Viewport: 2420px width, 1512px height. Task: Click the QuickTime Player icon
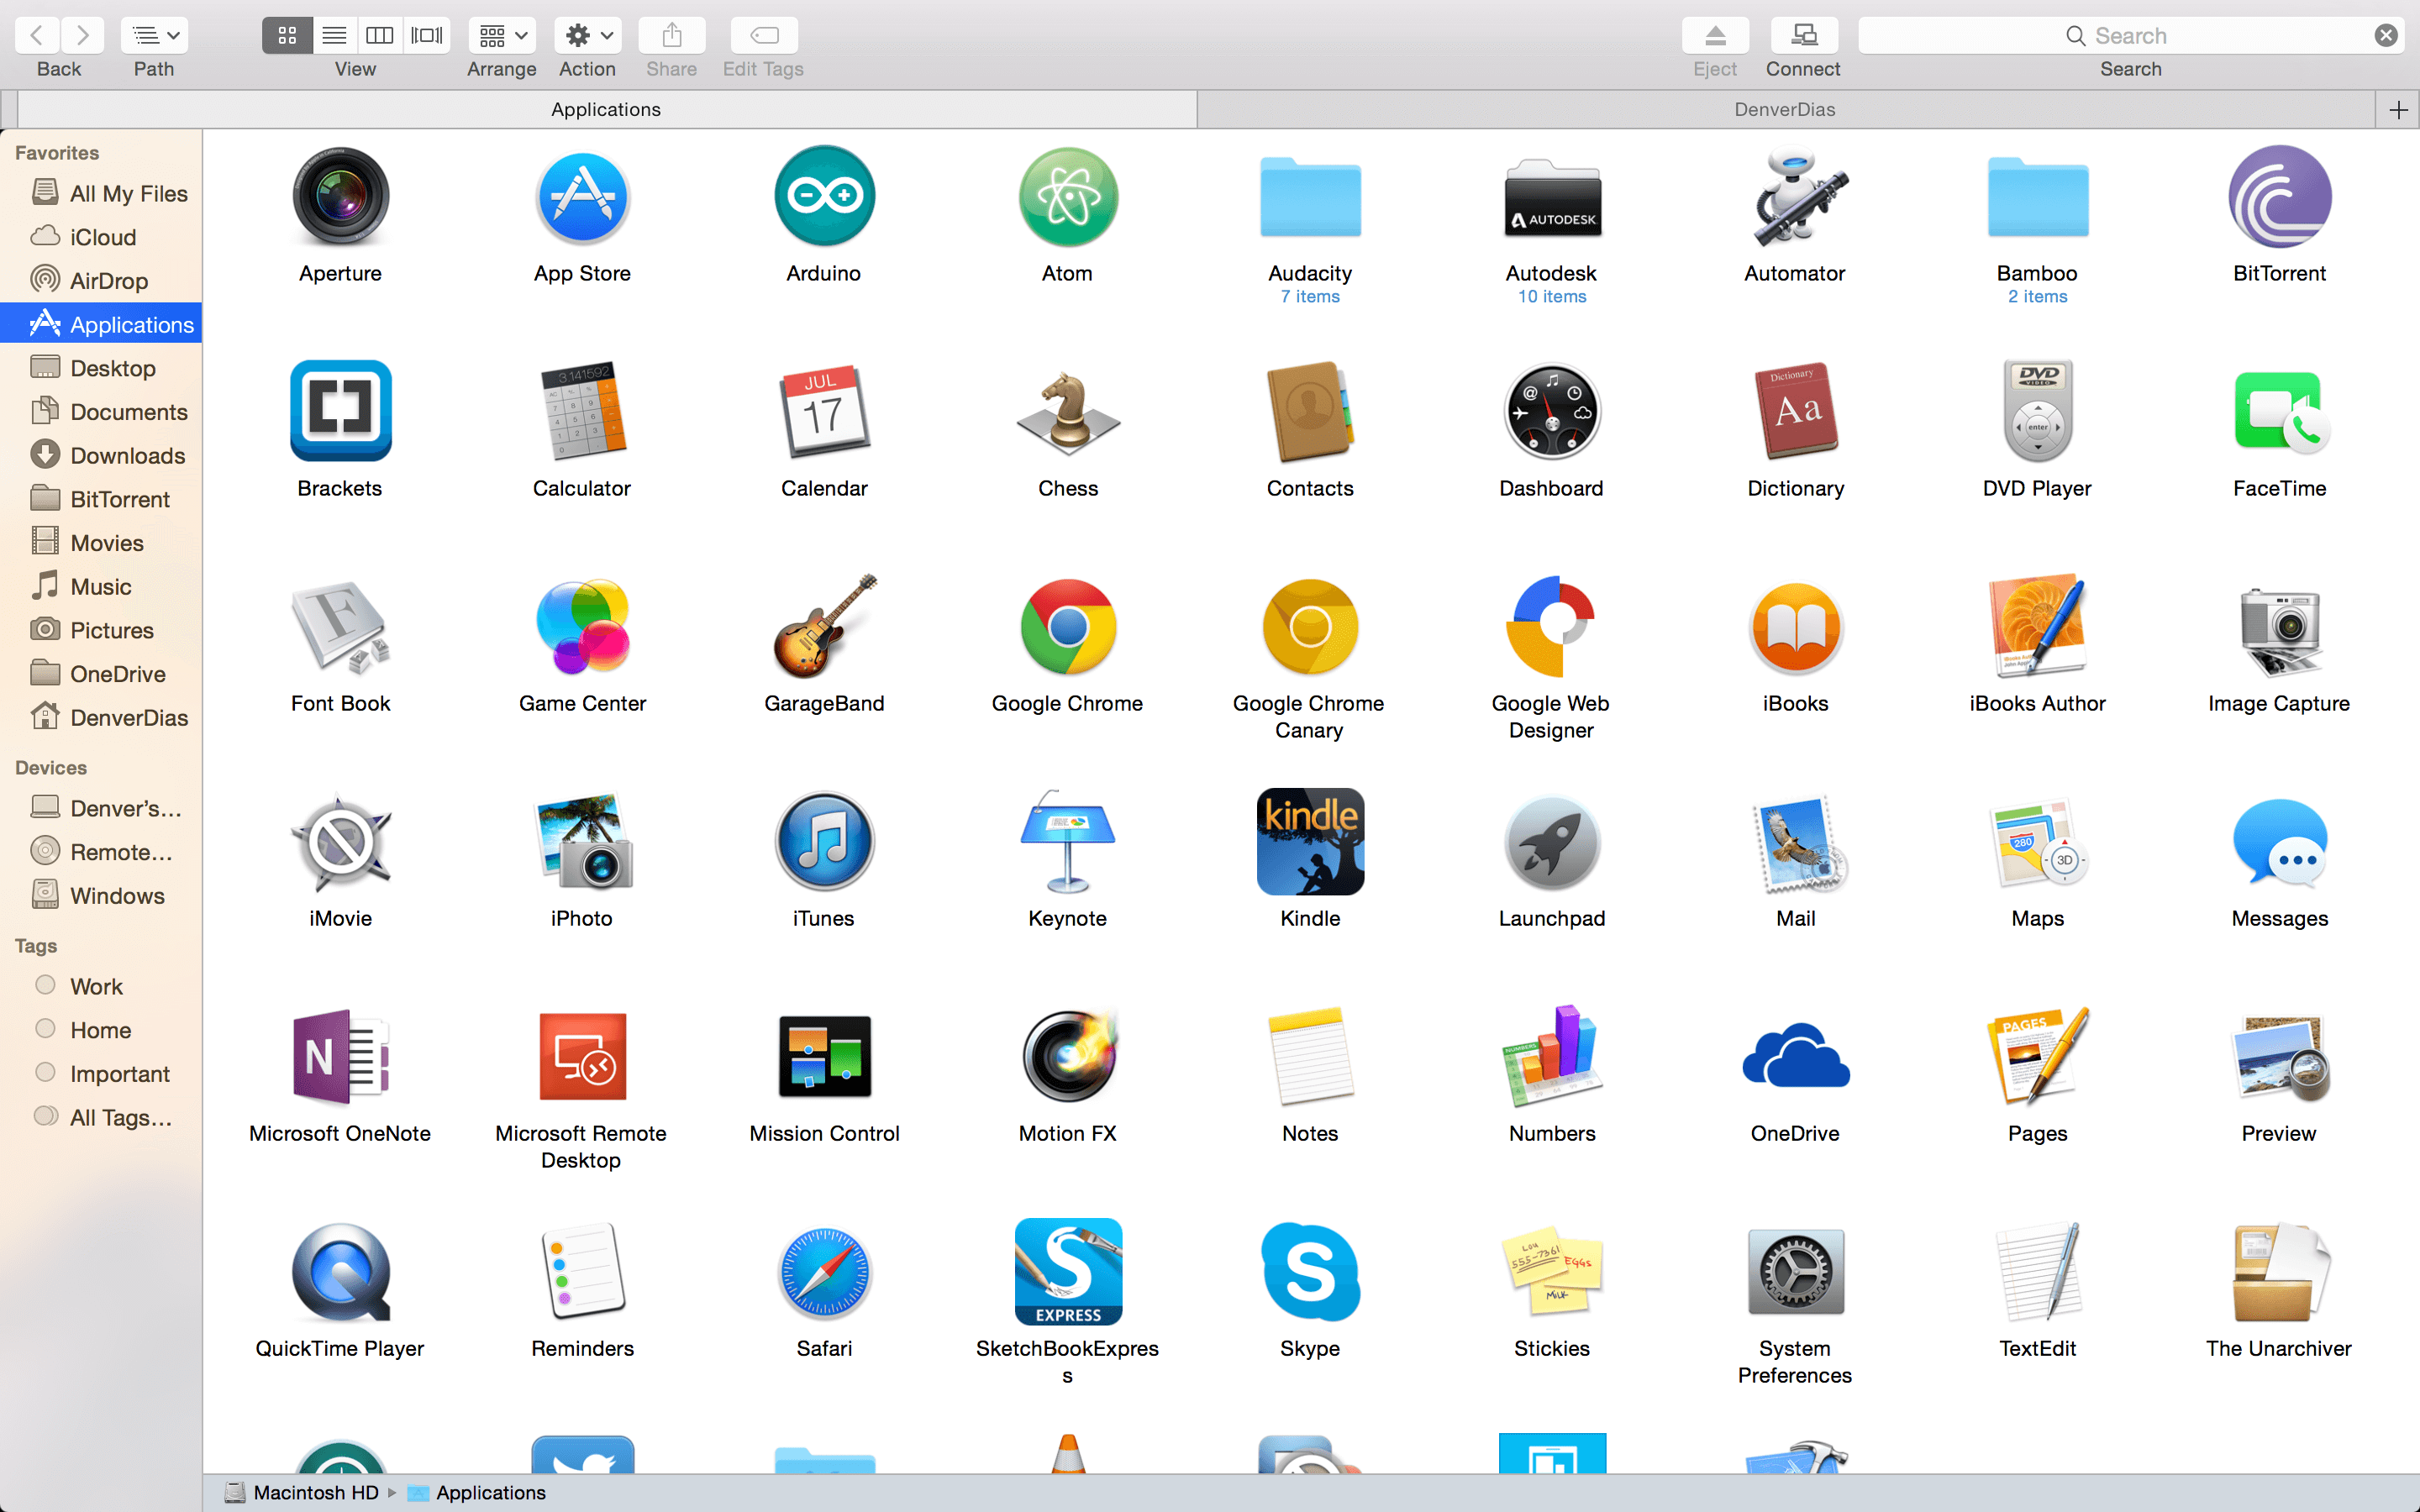[x=340, y=1271]
